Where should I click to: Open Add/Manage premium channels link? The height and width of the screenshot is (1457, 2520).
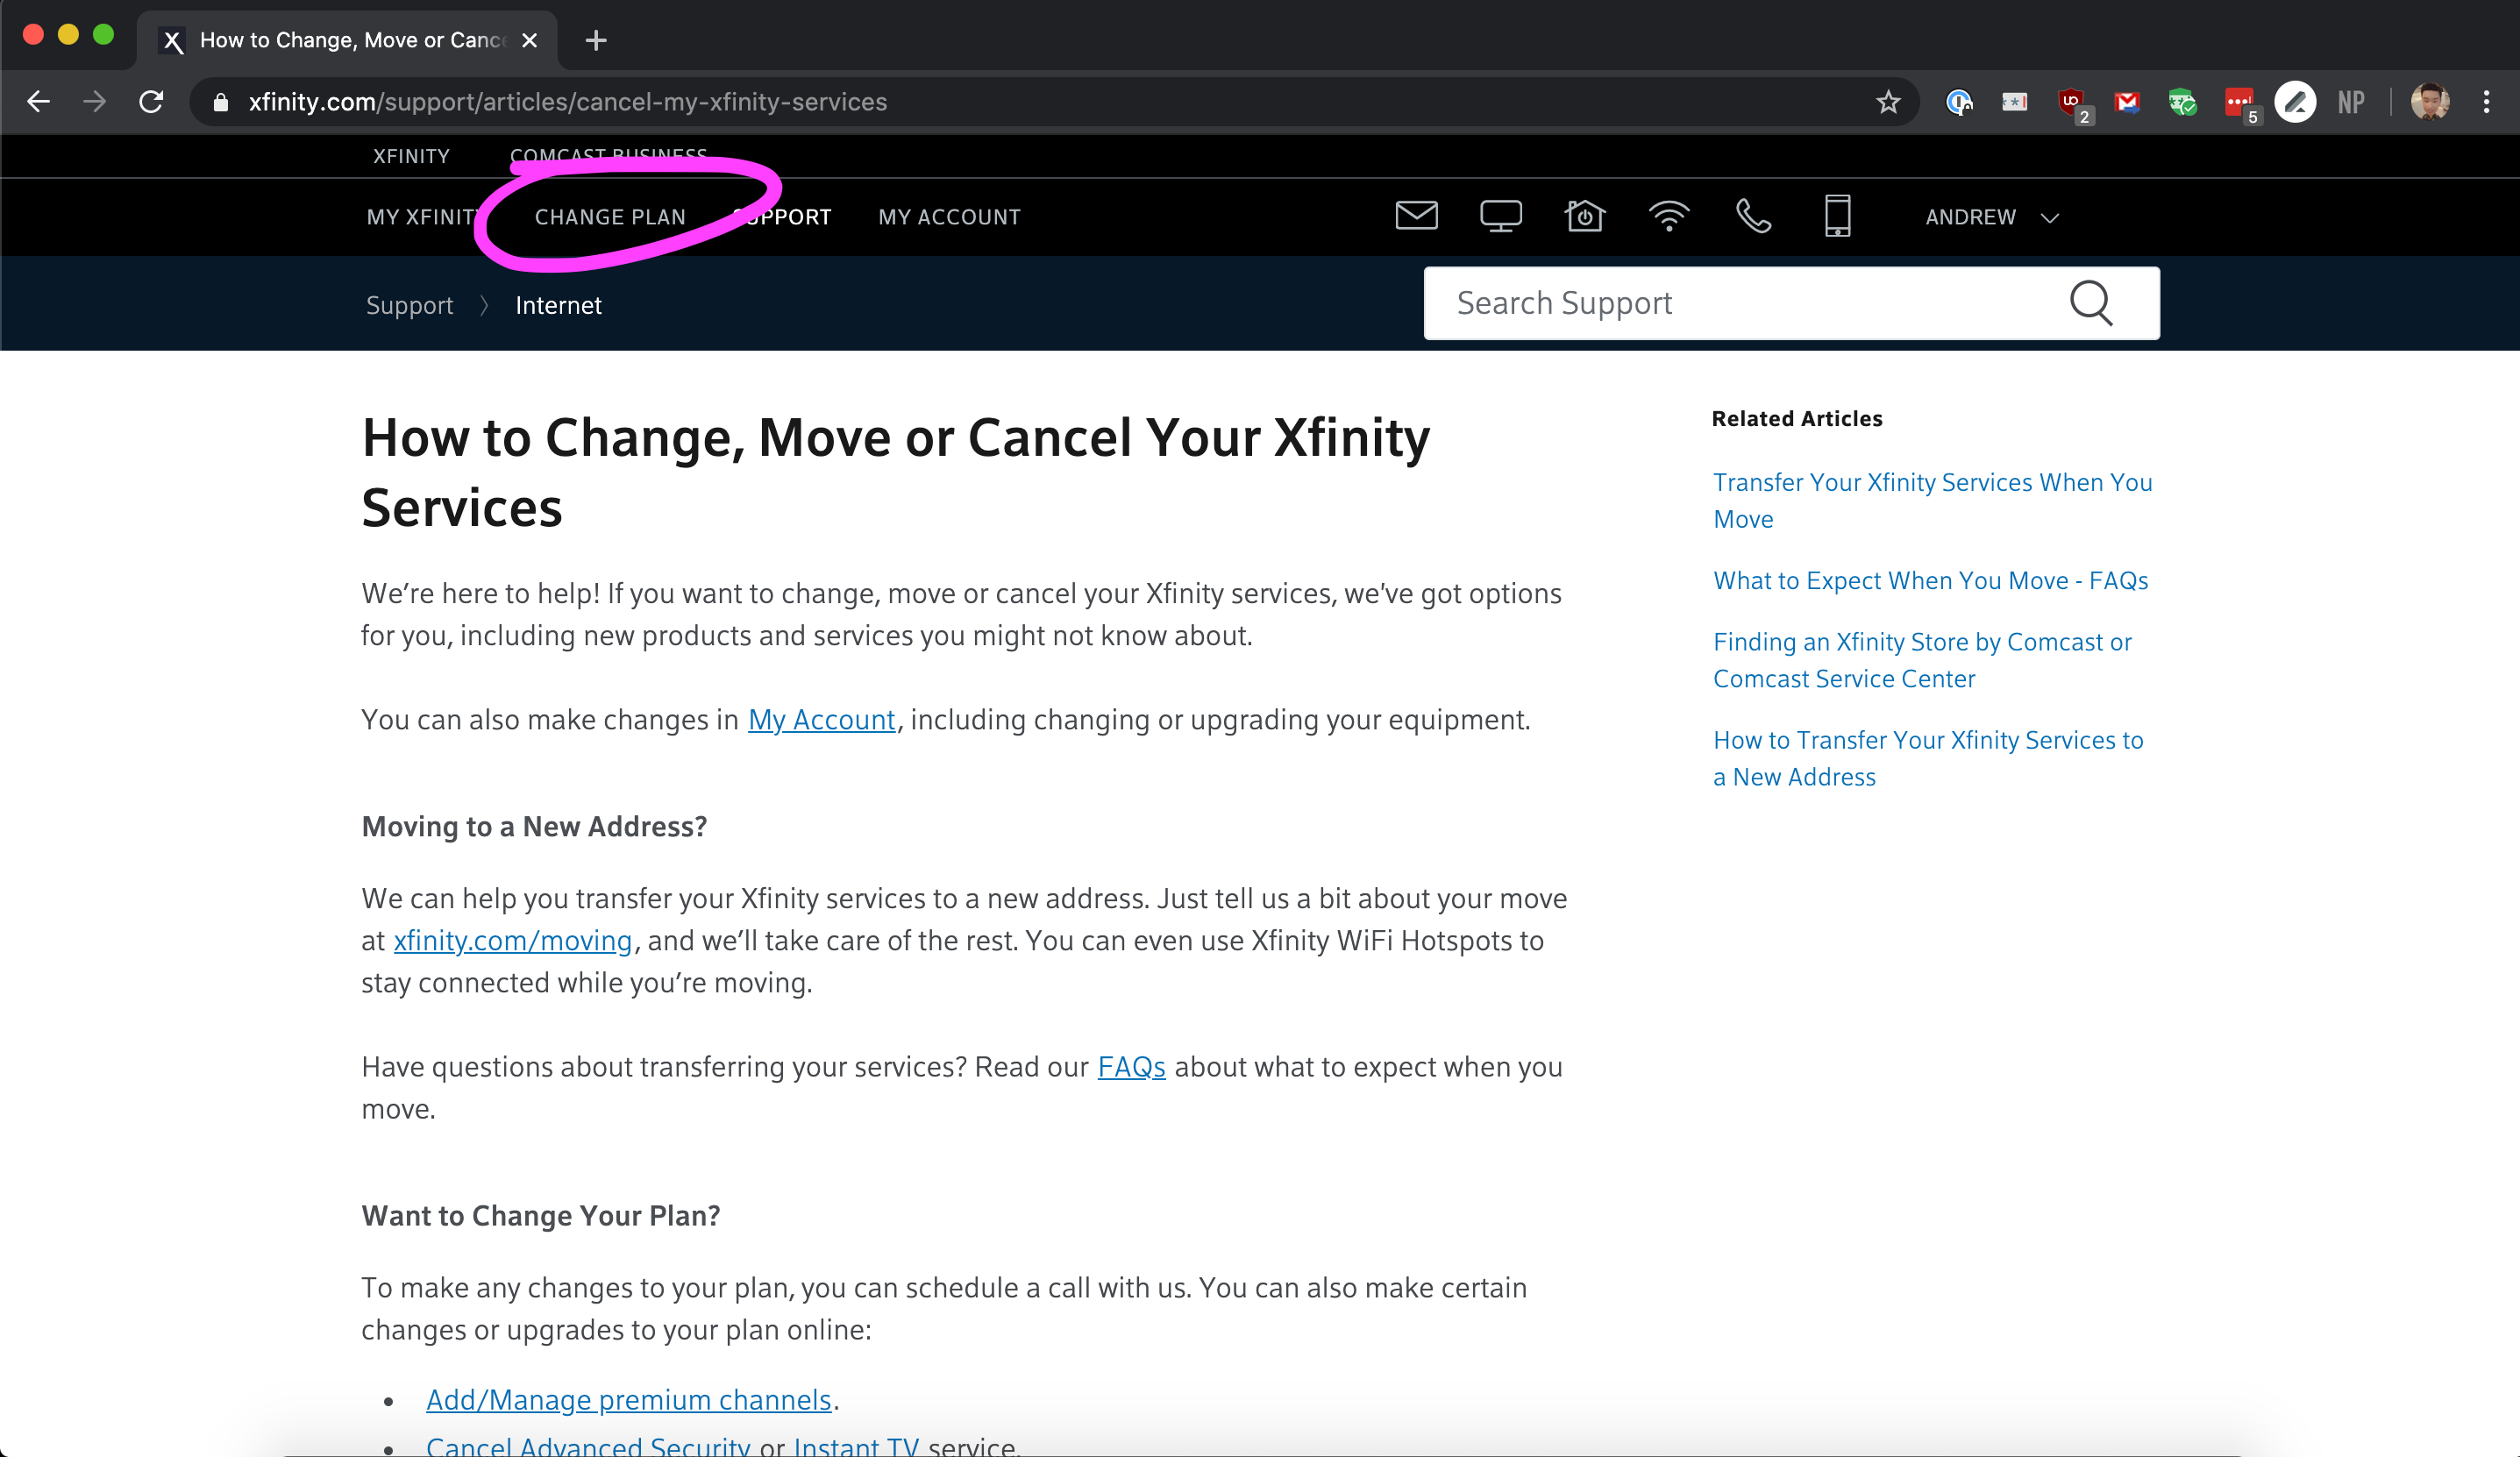click(x=628, y=1399)
